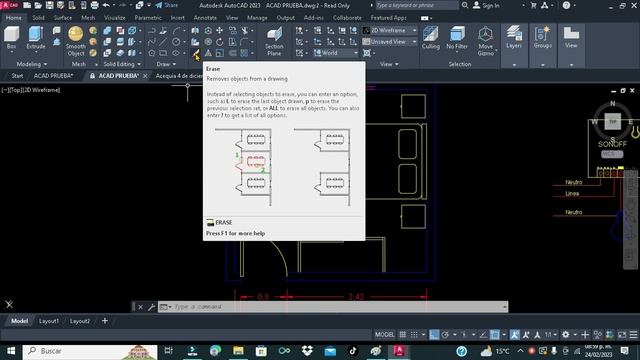Open the 2D Wireframe visual style dropdown
Screen dimensions: 640x360
[390, 30]
